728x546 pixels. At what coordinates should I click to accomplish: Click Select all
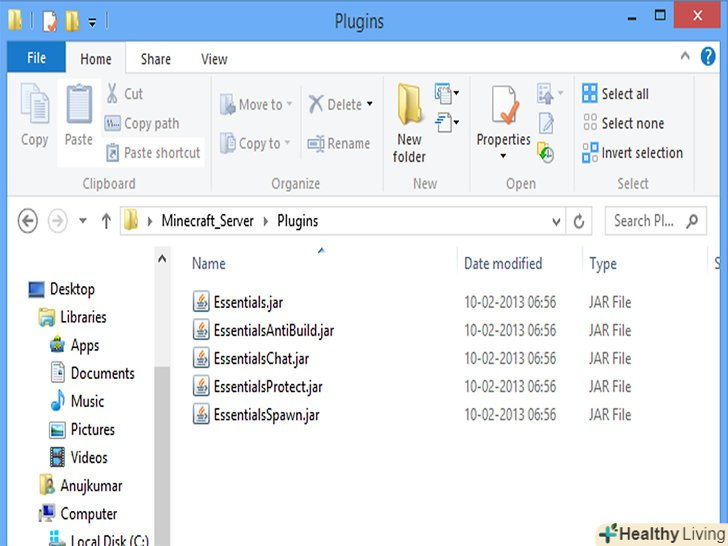(616, 93)
